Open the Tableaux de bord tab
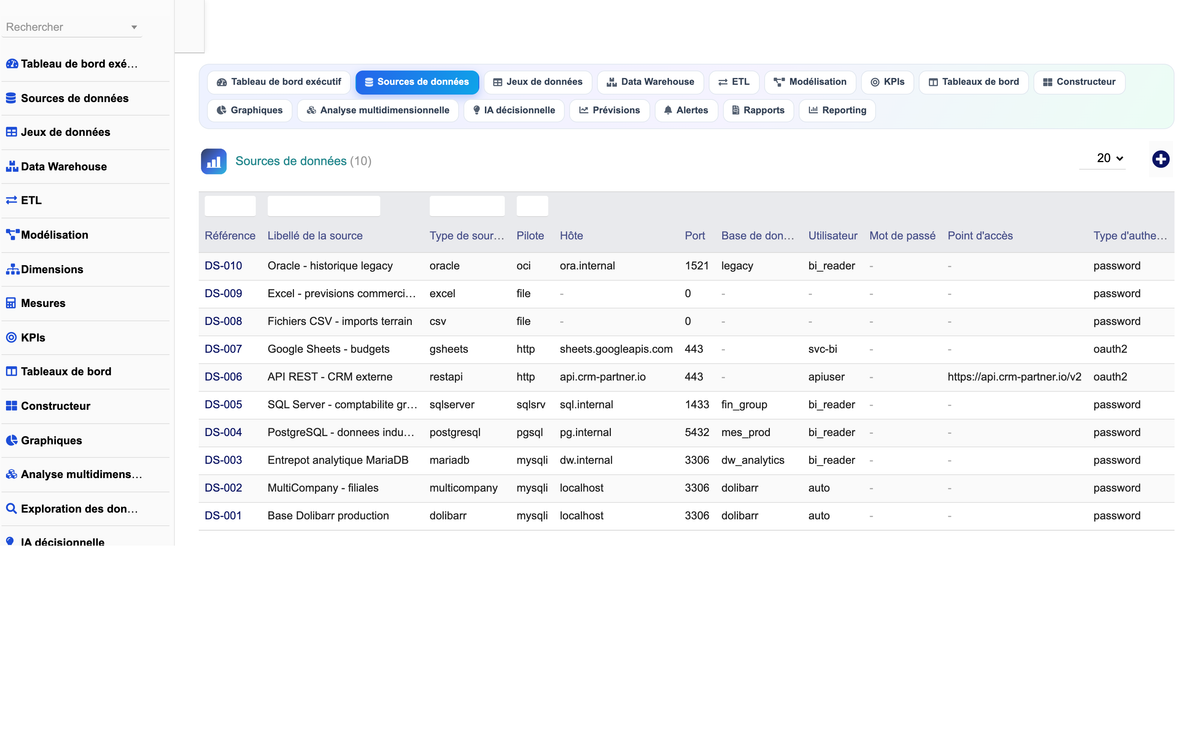Image resolution: width=1200 pixels, height=743 pixels. 974,82
